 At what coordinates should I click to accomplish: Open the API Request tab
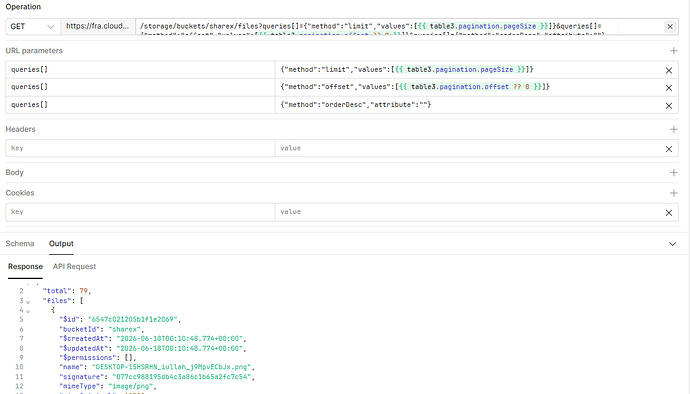74,266
